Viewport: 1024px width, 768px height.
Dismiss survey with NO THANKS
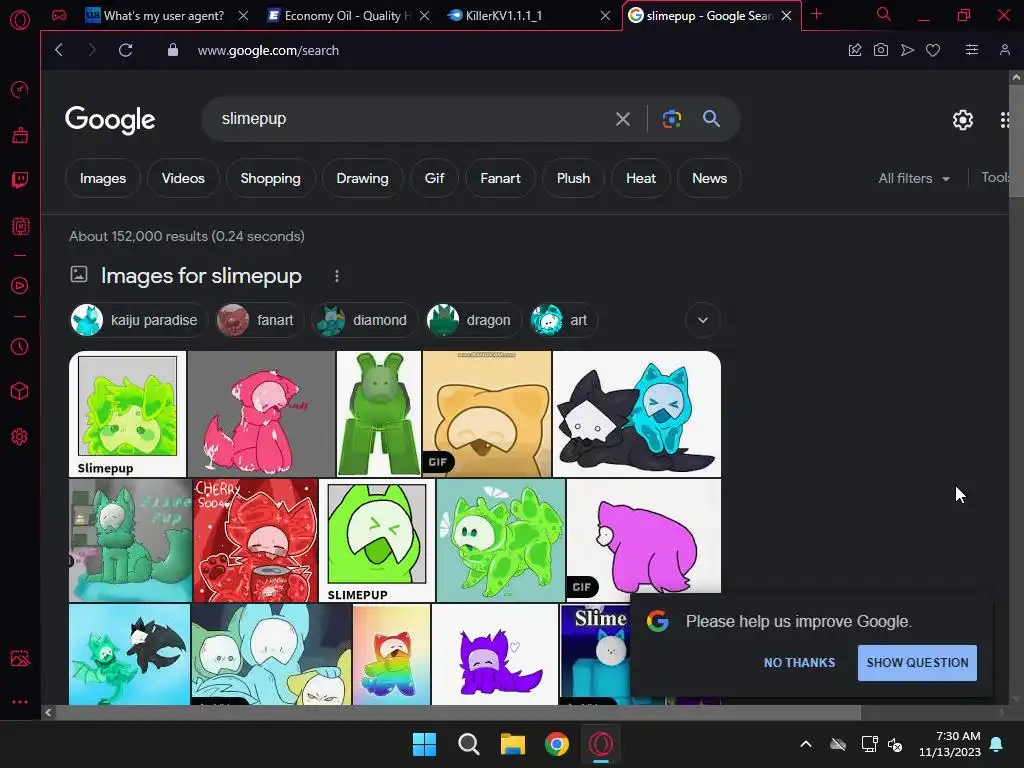799,663
